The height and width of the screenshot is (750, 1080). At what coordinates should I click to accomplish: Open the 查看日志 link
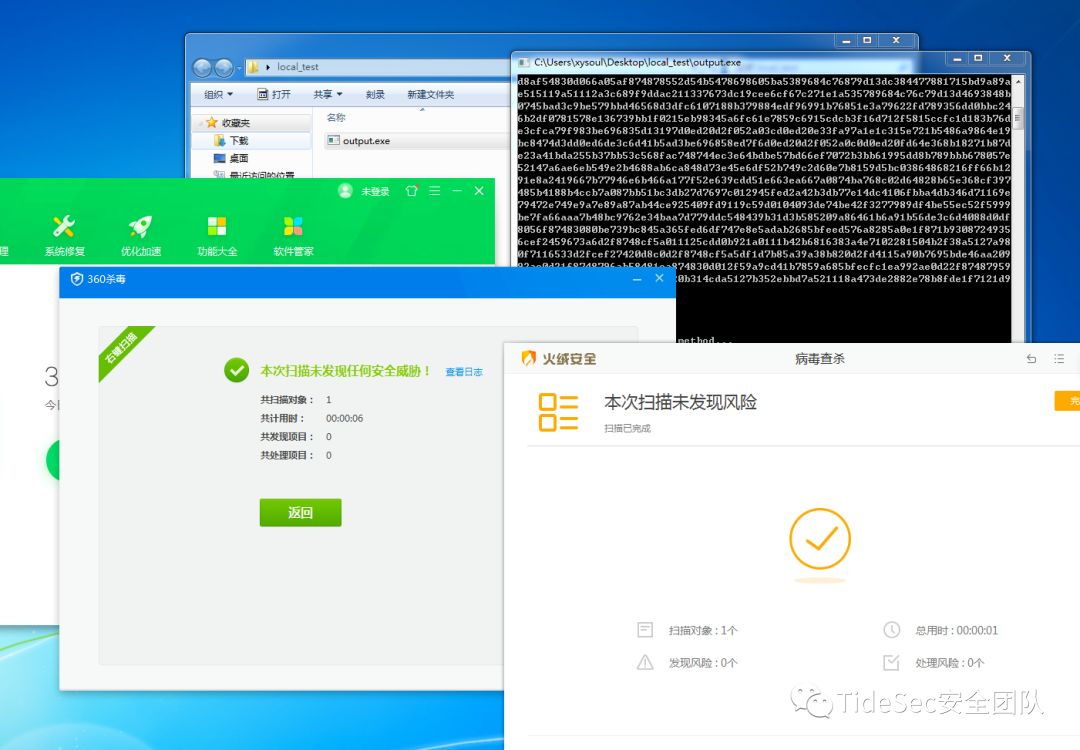464,372
